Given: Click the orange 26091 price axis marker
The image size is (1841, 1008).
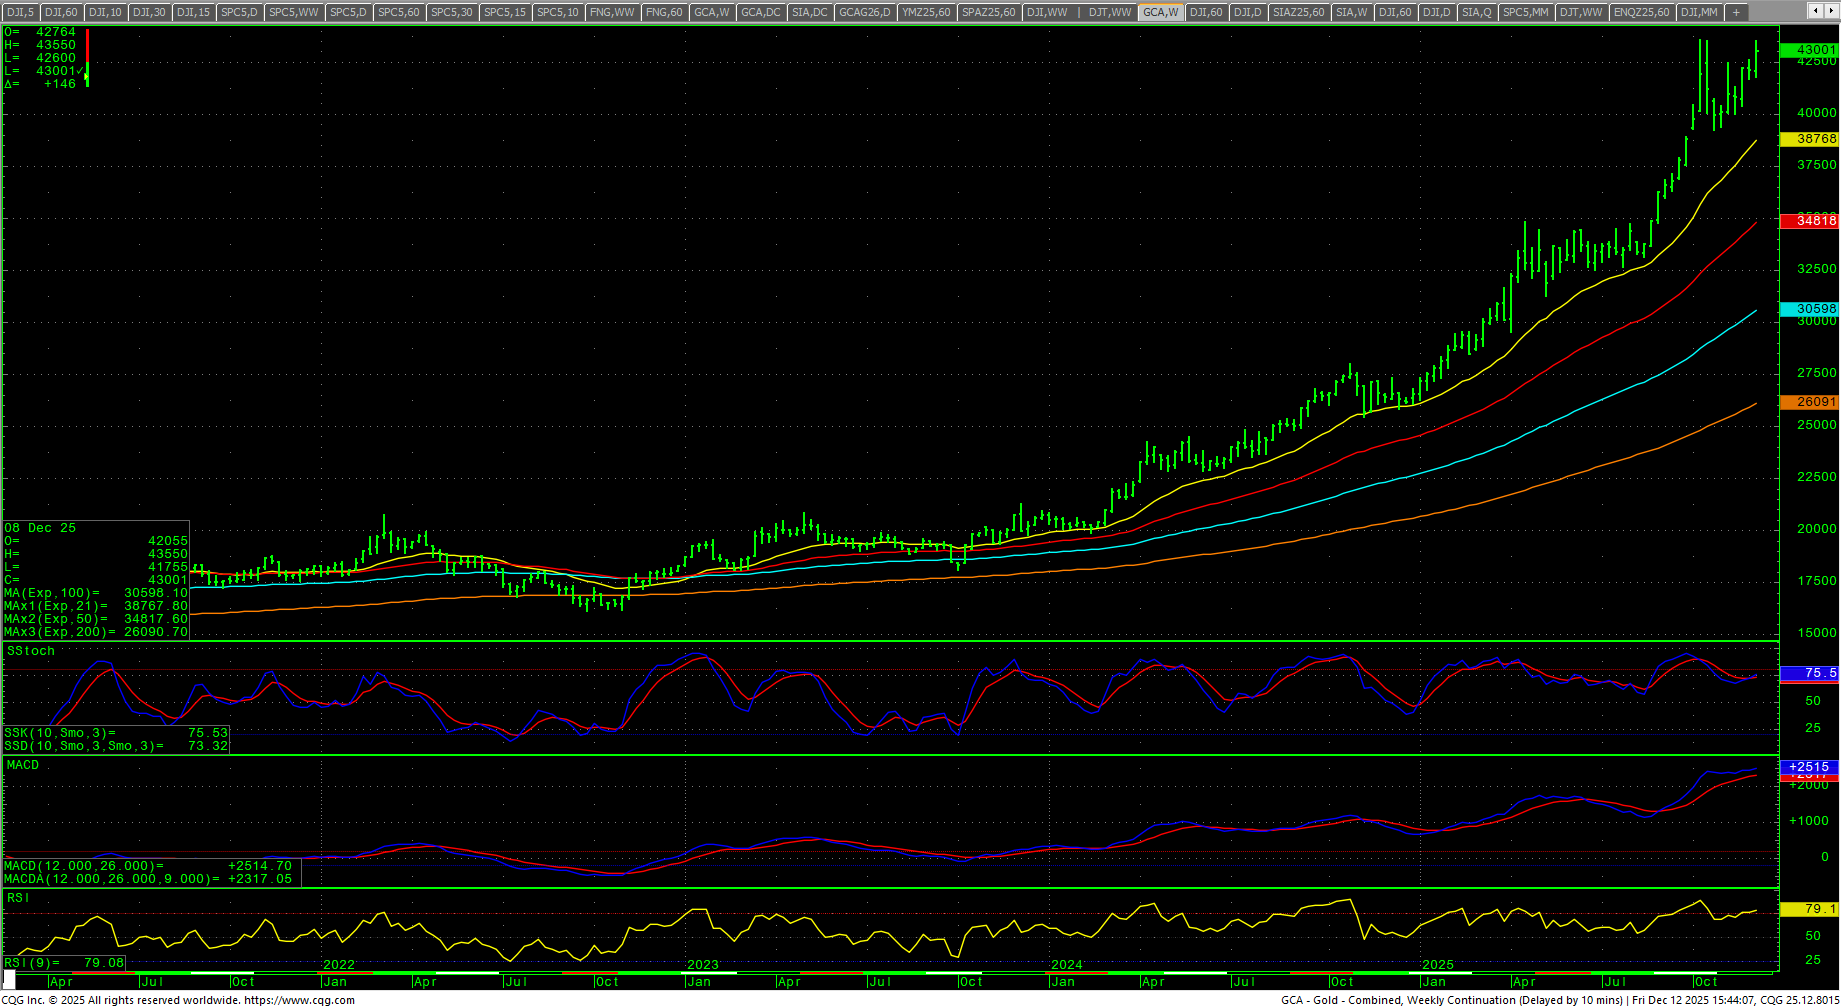Looking at the screenshot, I should point(1809,402).
